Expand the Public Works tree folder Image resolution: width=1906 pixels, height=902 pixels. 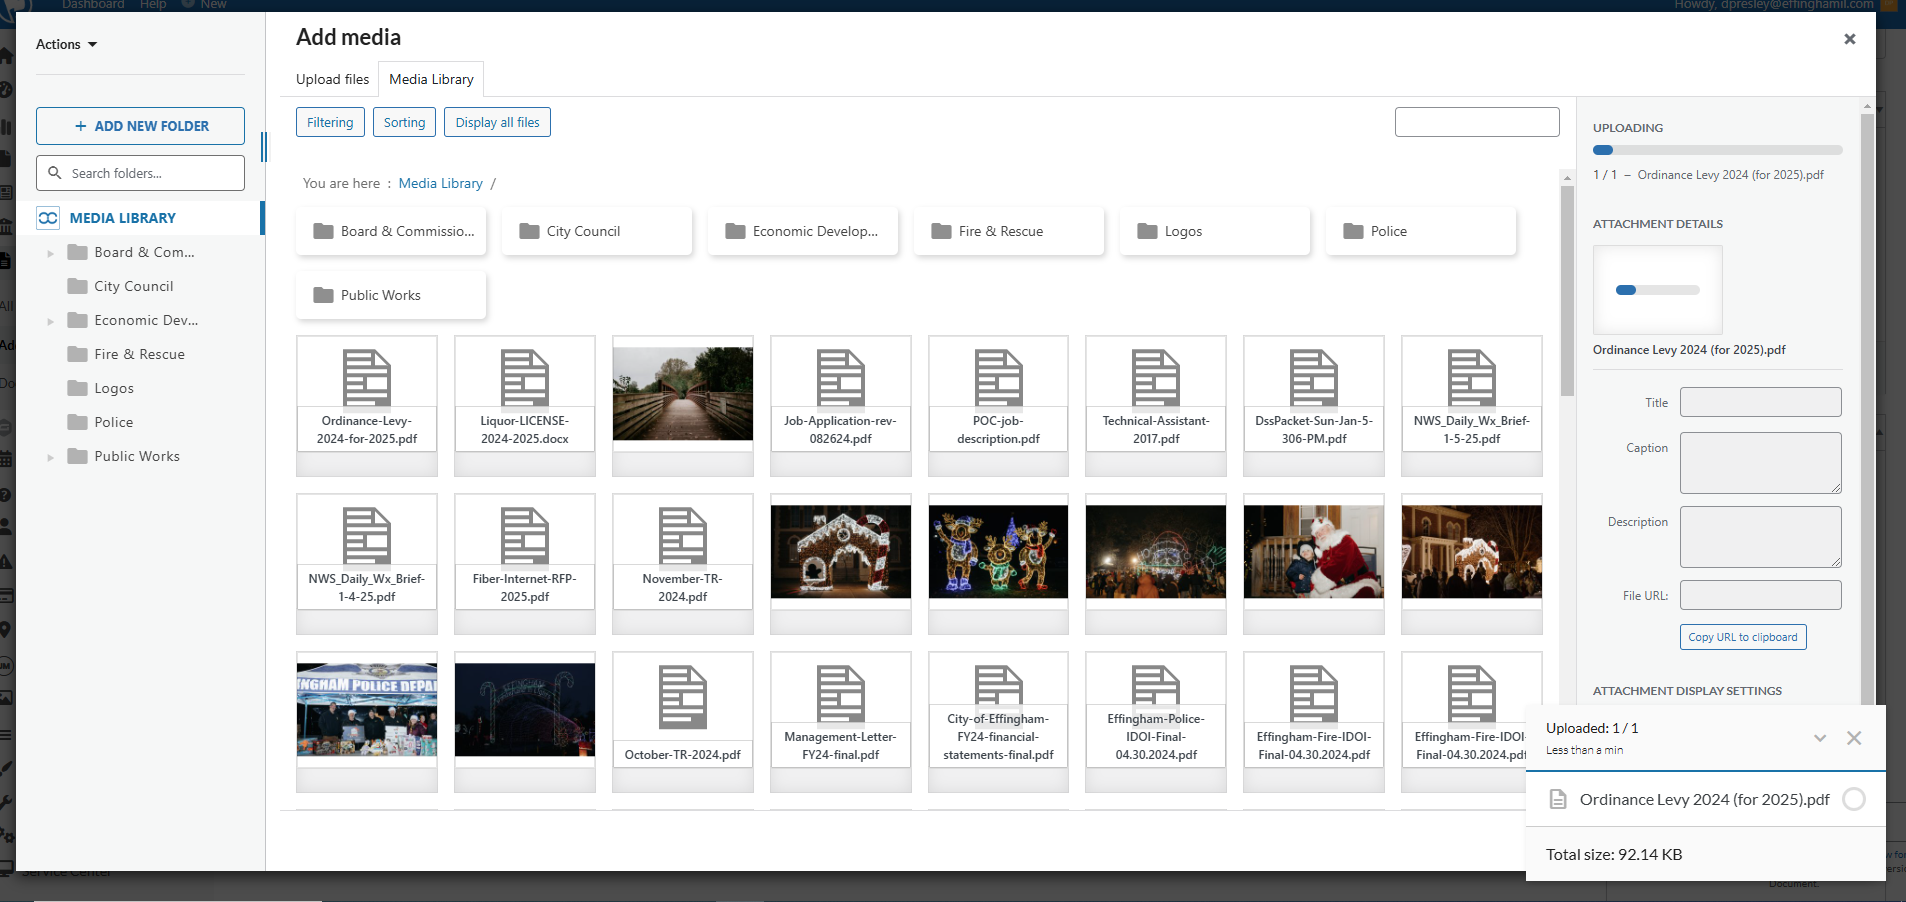(51, 457)
